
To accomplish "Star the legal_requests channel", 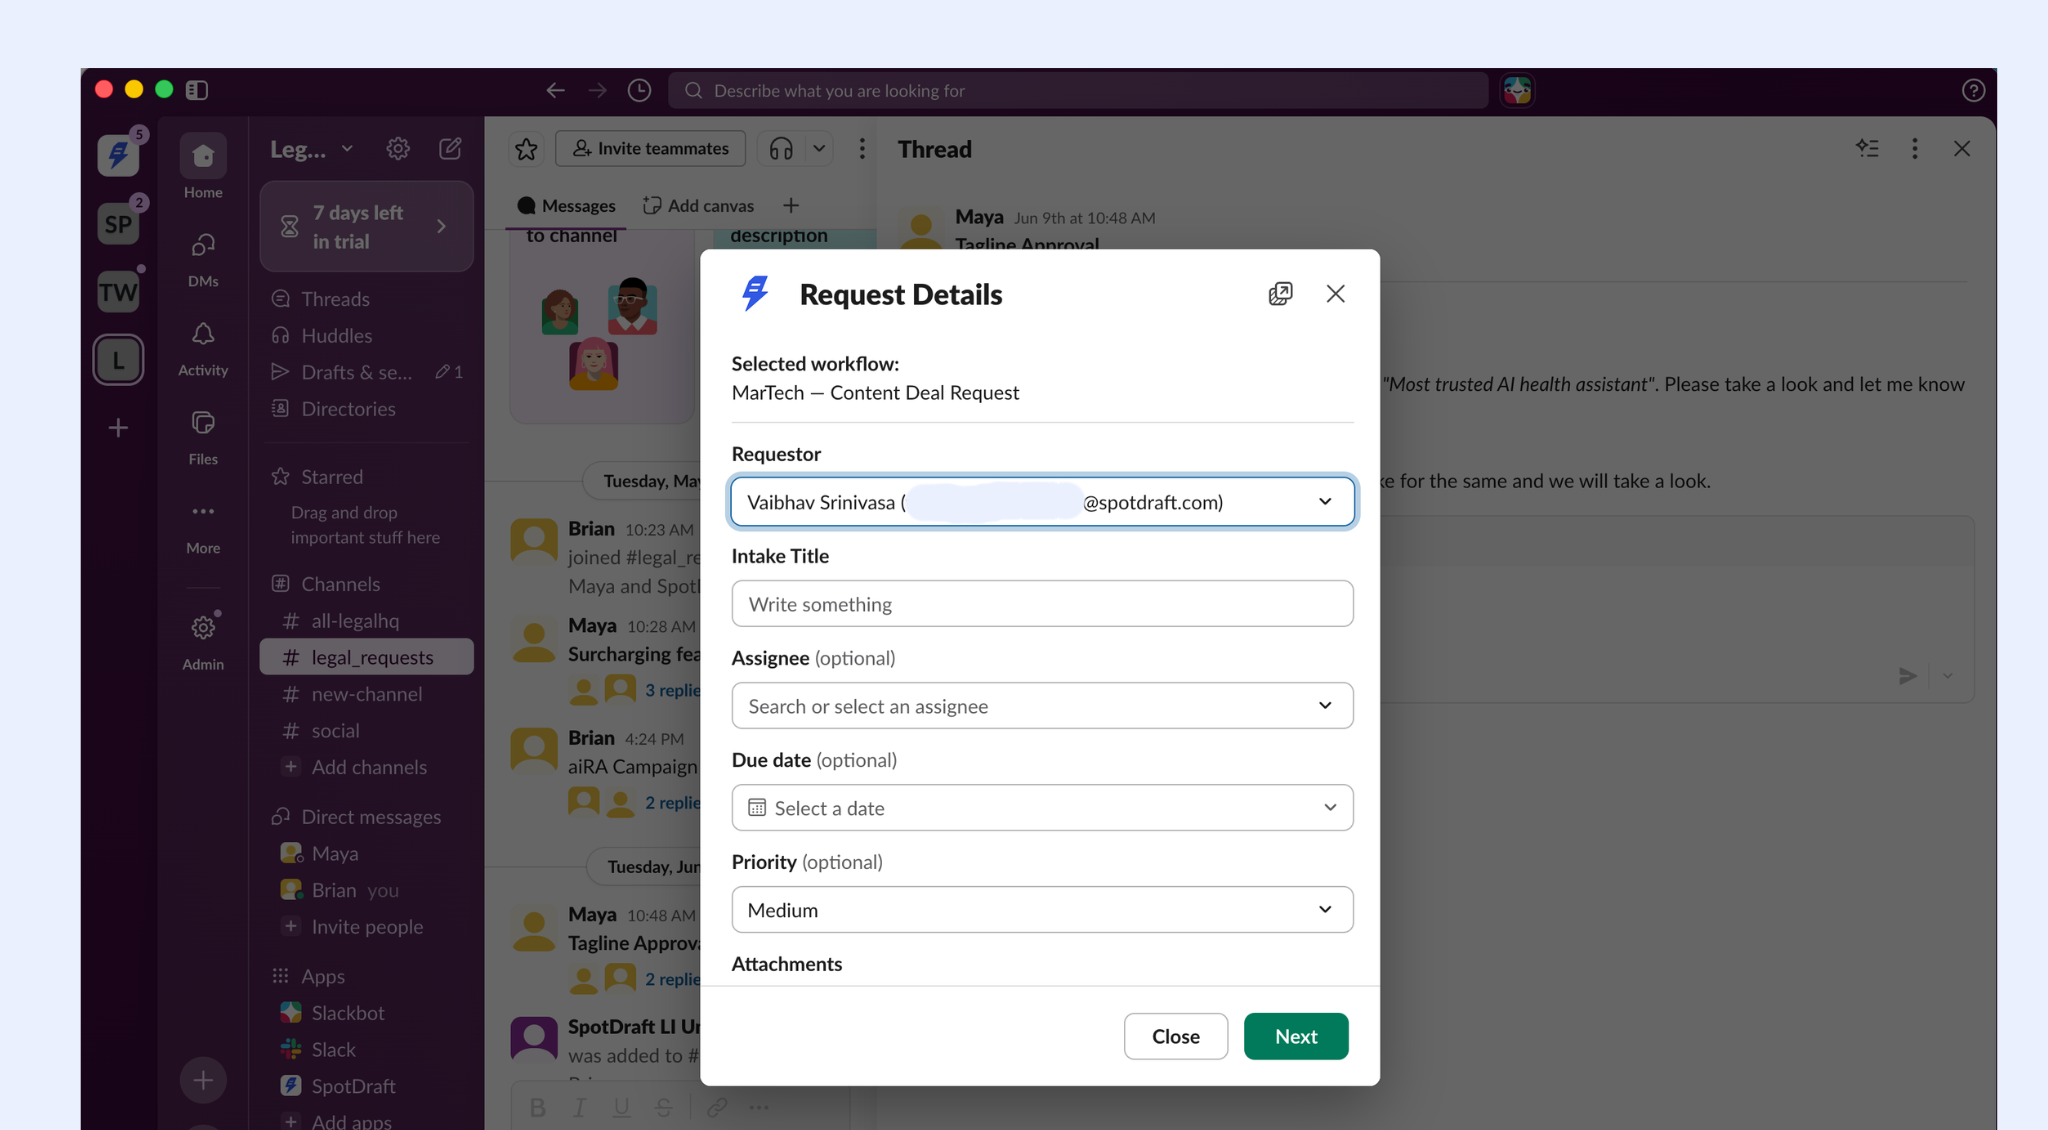I will click(526, 149).
